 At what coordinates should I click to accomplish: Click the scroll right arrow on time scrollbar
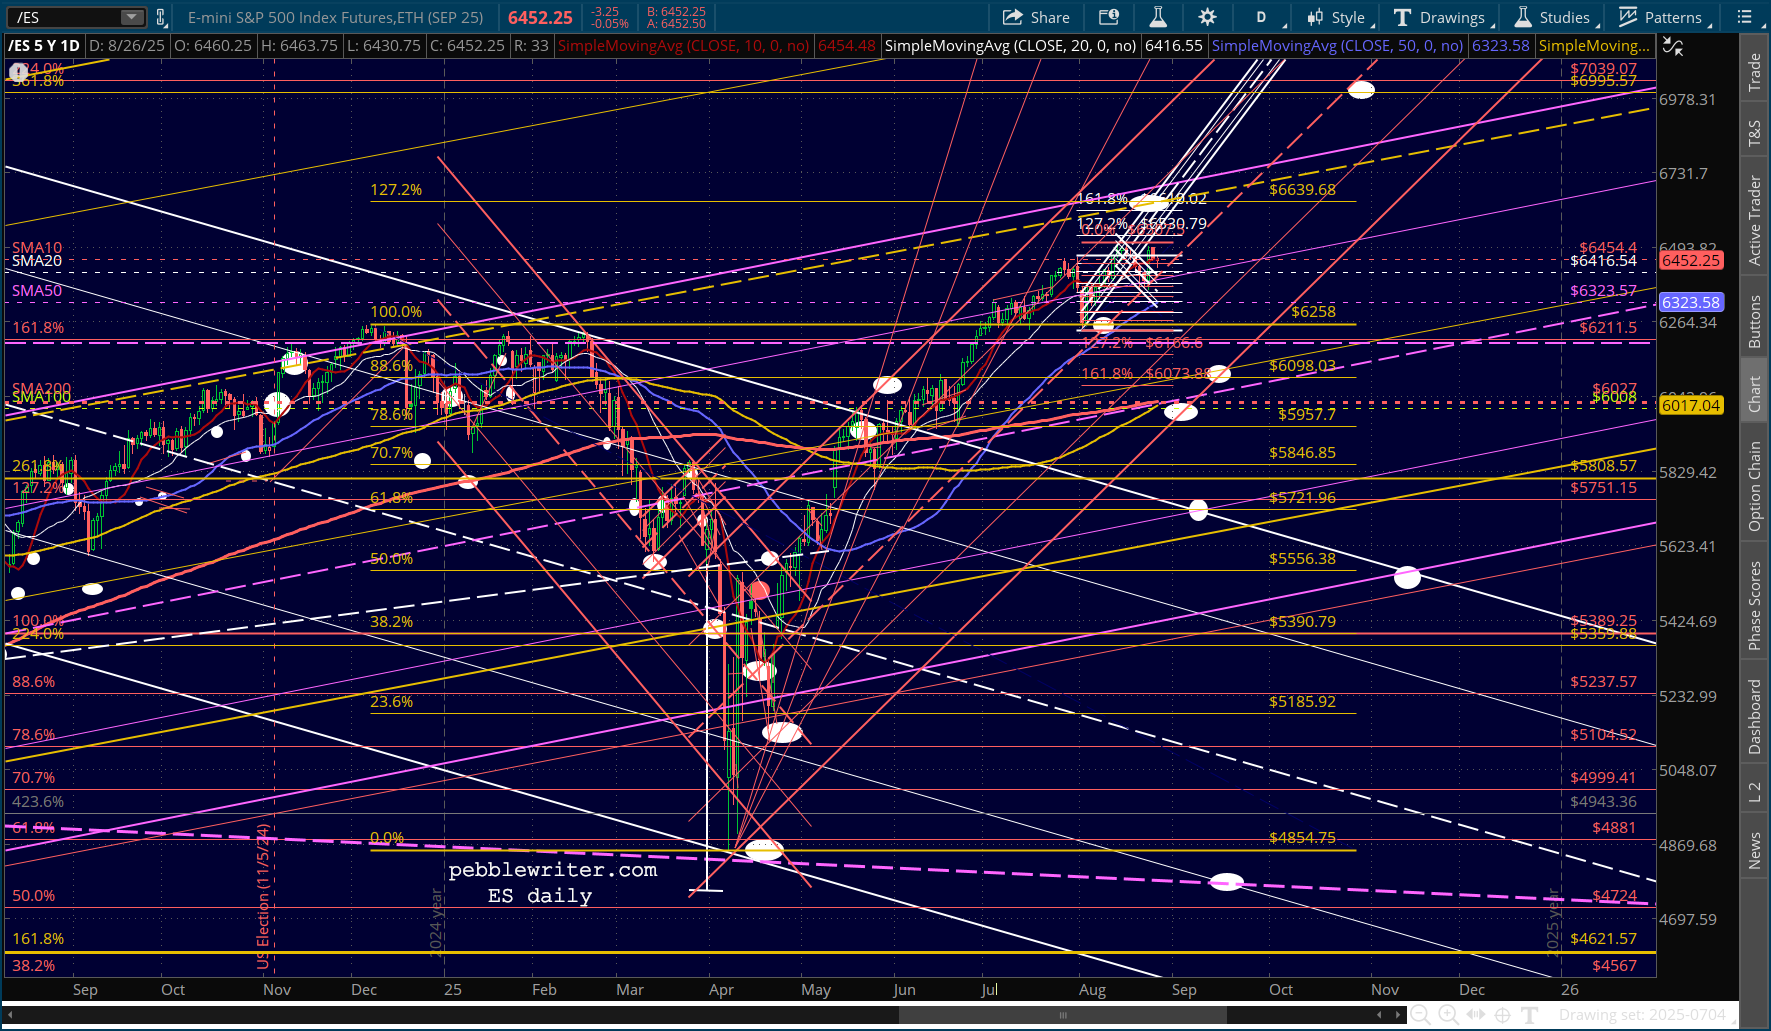pos(1397,1015)
